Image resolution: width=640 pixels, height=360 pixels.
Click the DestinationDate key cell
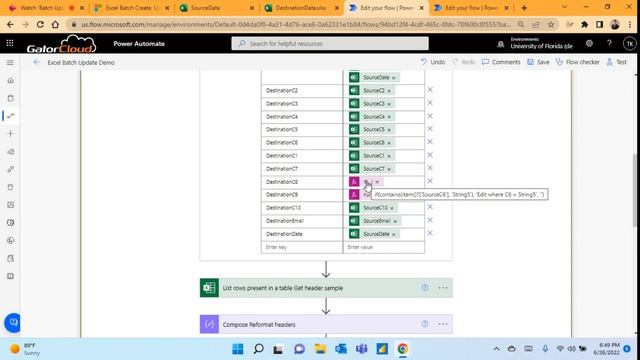click(302, 234)
